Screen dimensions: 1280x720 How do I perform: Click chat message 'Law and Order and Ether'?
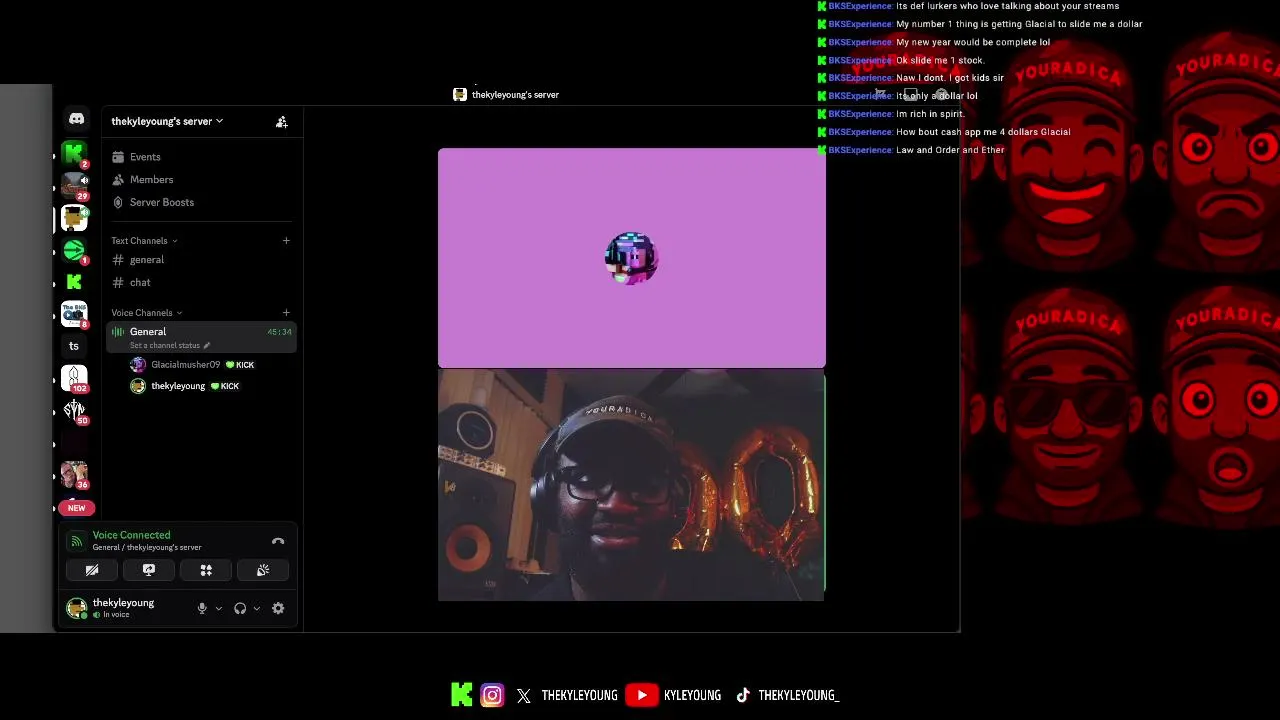(950, 150)
